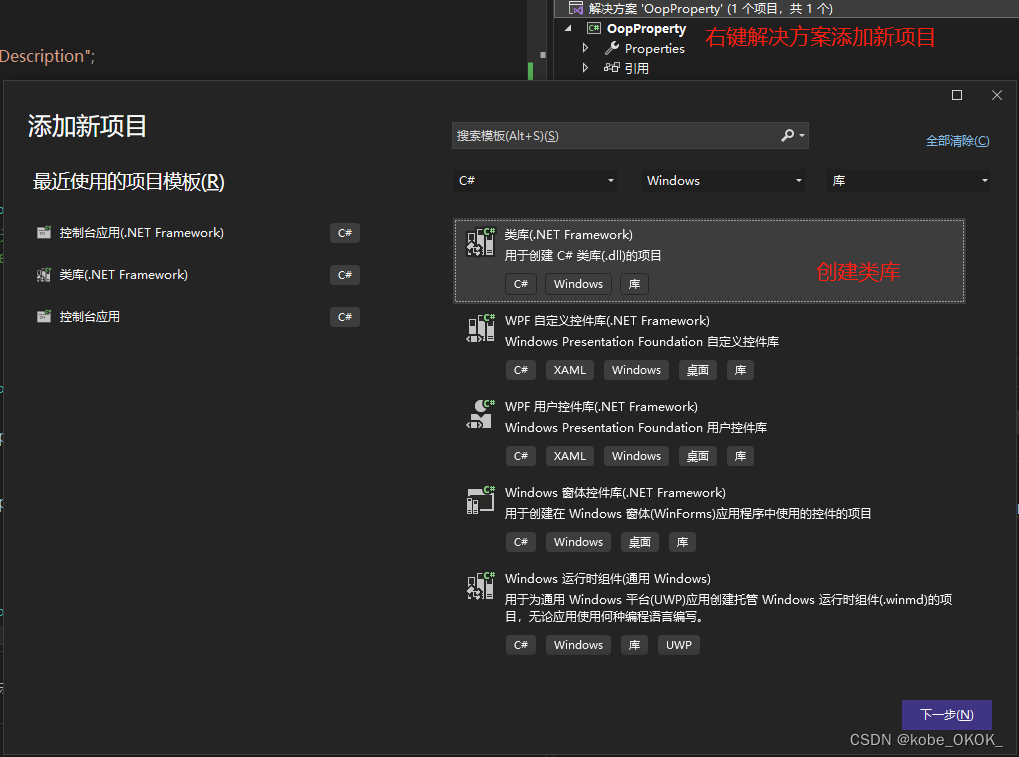Screen dimensions: 1019x757
Task: Select the Properties item in Solution Explorer
Action: (x=654, y=49)
